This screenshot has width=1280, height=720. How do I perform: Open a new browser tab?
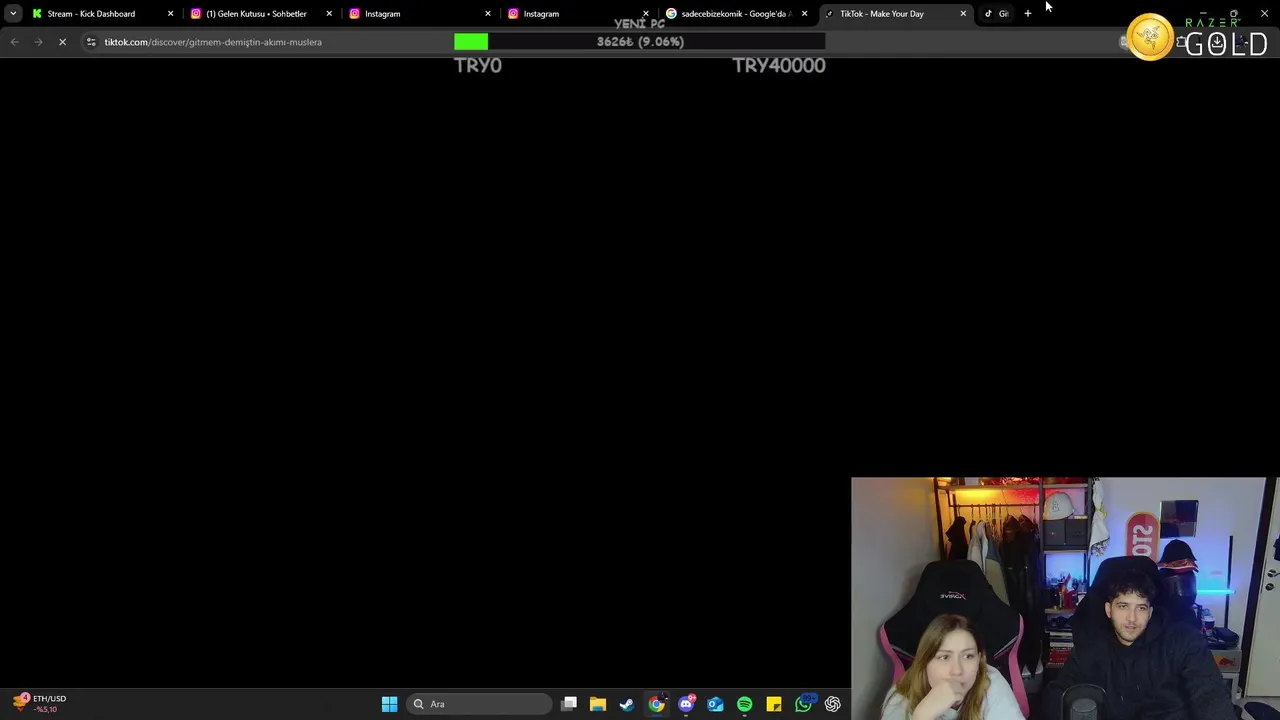pos(1027,14)
